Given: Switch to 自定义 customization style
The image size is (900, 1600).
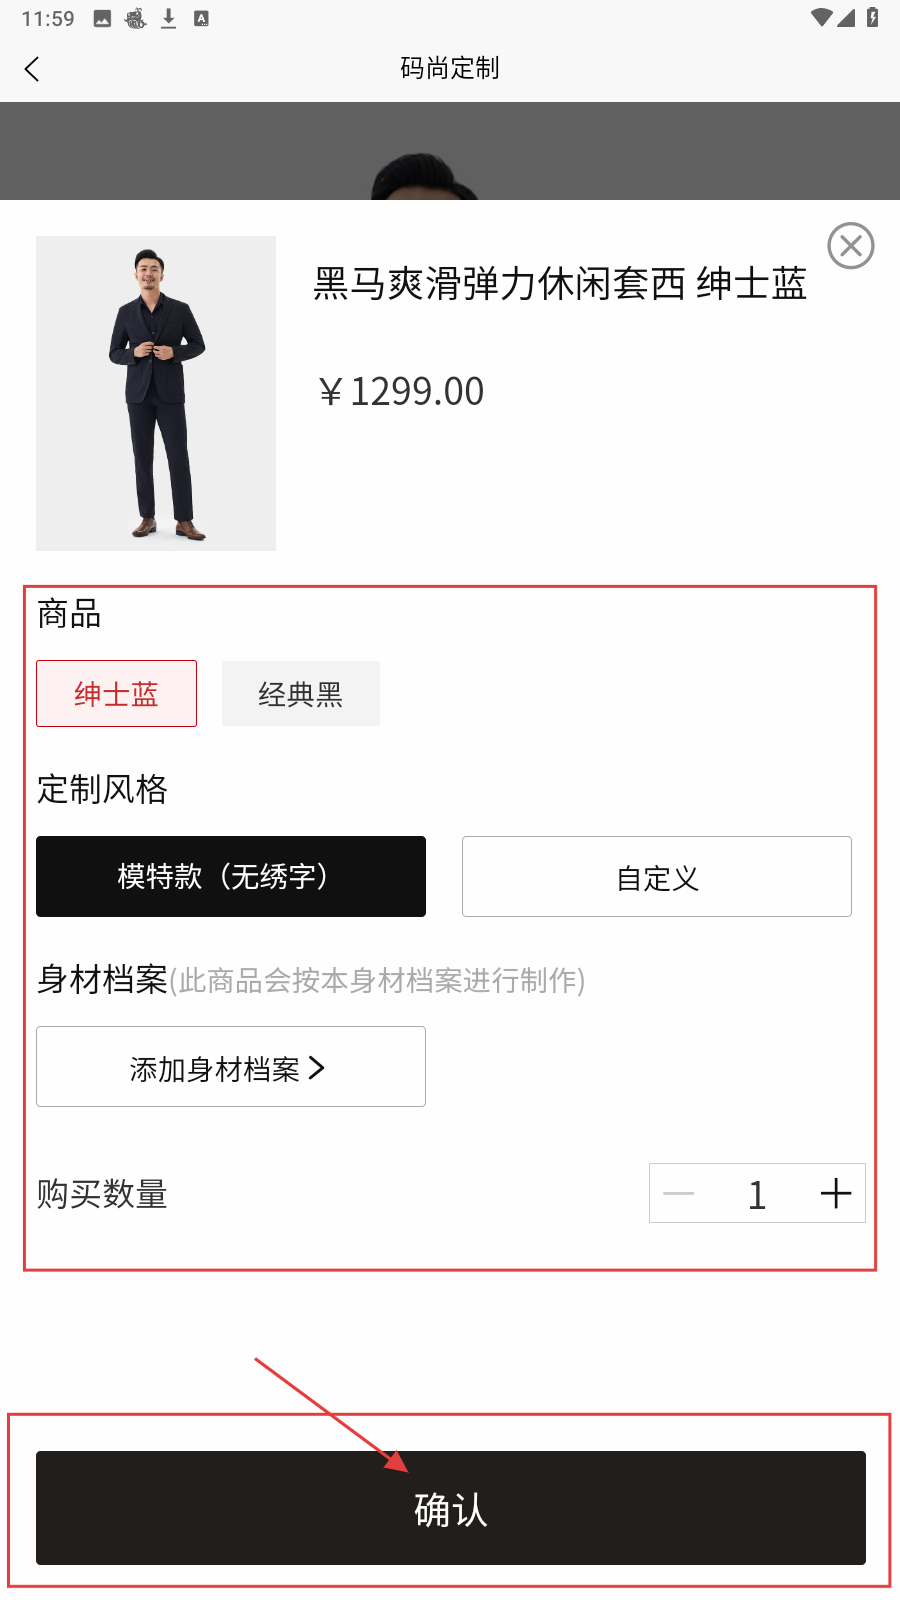Looking at the screenshot, I should [x=656, y=877].
